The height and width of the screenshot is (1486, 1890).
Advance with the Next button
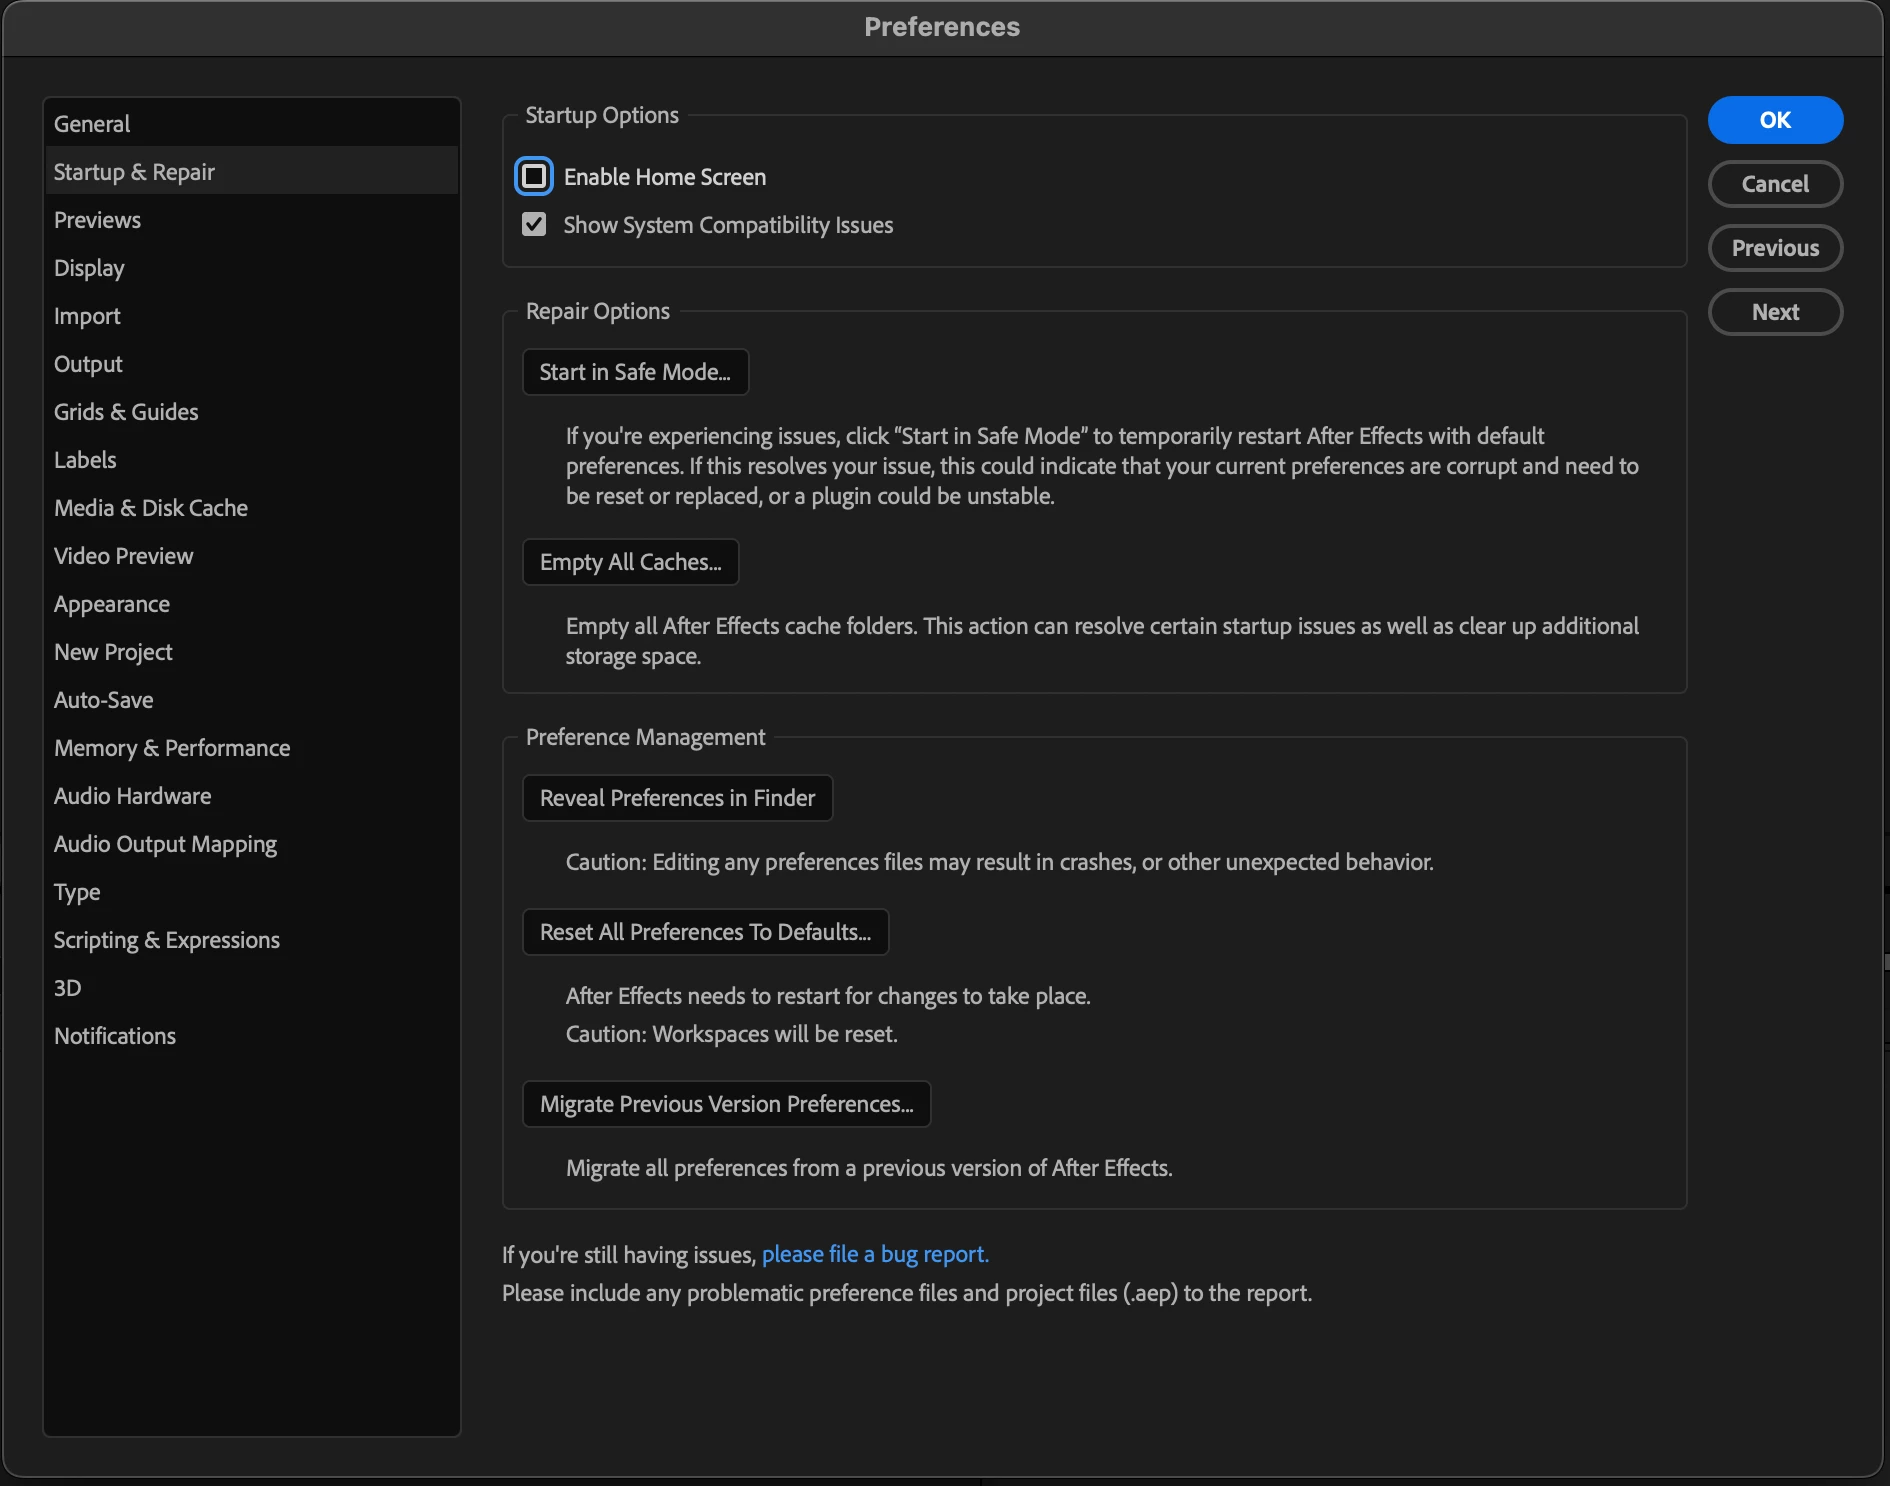click(x=1775, y=312)
